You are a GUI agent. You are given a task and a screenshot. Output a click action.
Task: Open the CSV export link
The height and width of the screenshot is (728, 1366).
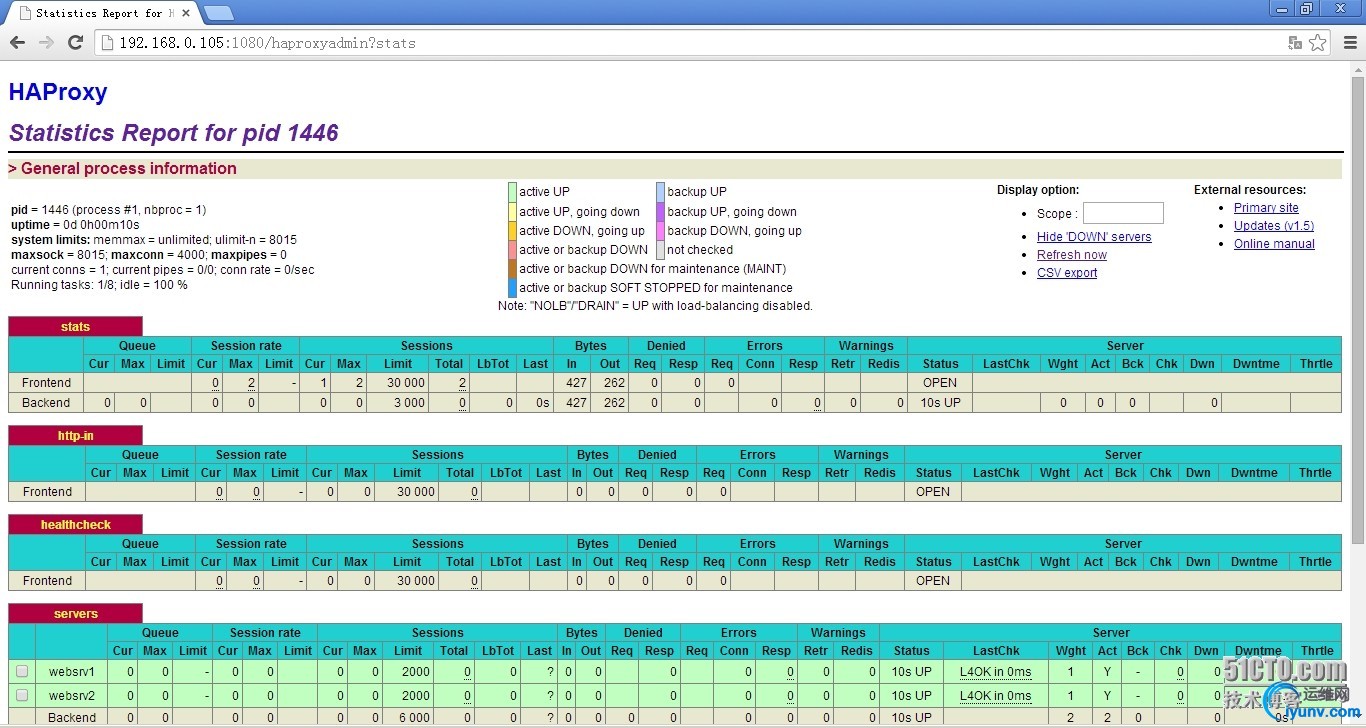coord(1067,273)
